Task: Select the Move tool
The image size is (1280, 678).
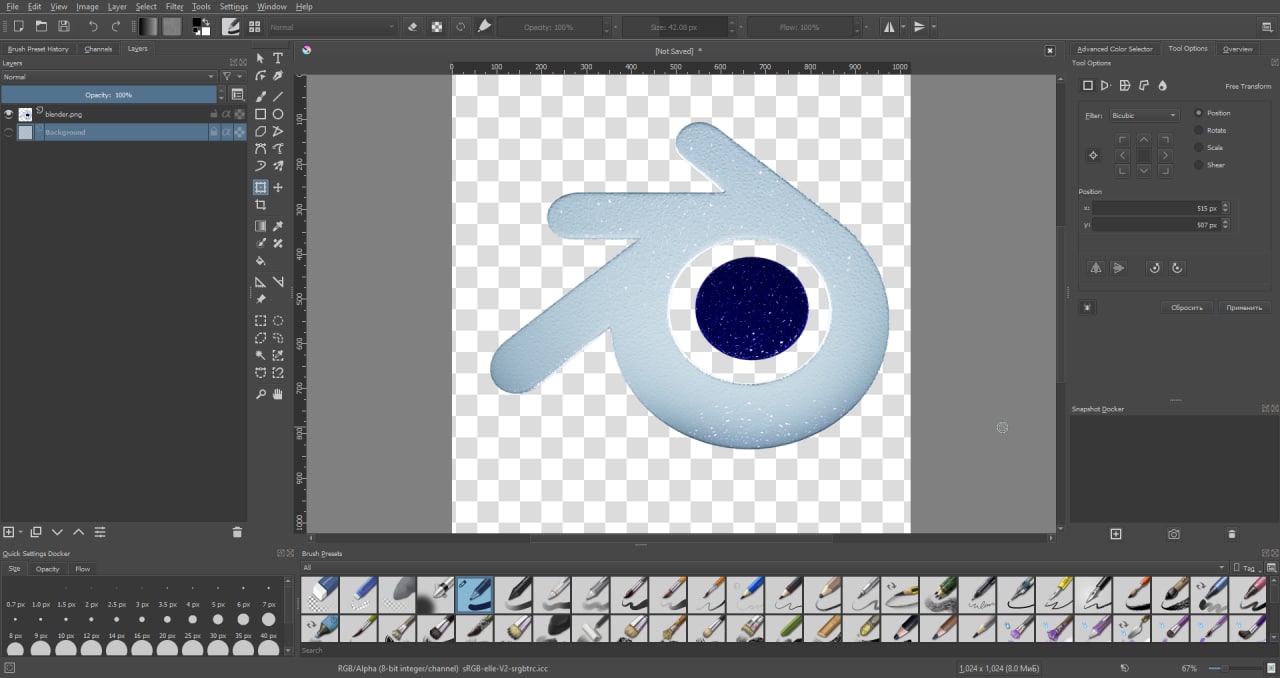Action: click(278, 187)
